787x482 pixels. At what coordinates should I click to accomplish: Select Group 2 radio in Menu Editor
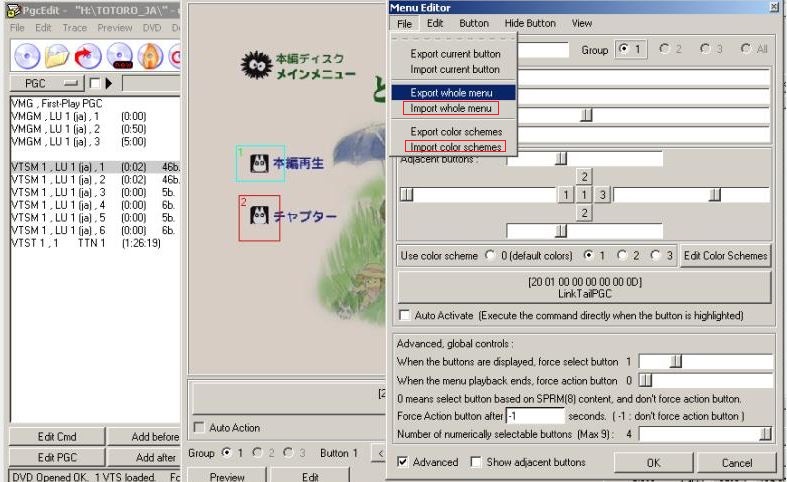click(x=664, y=49)
